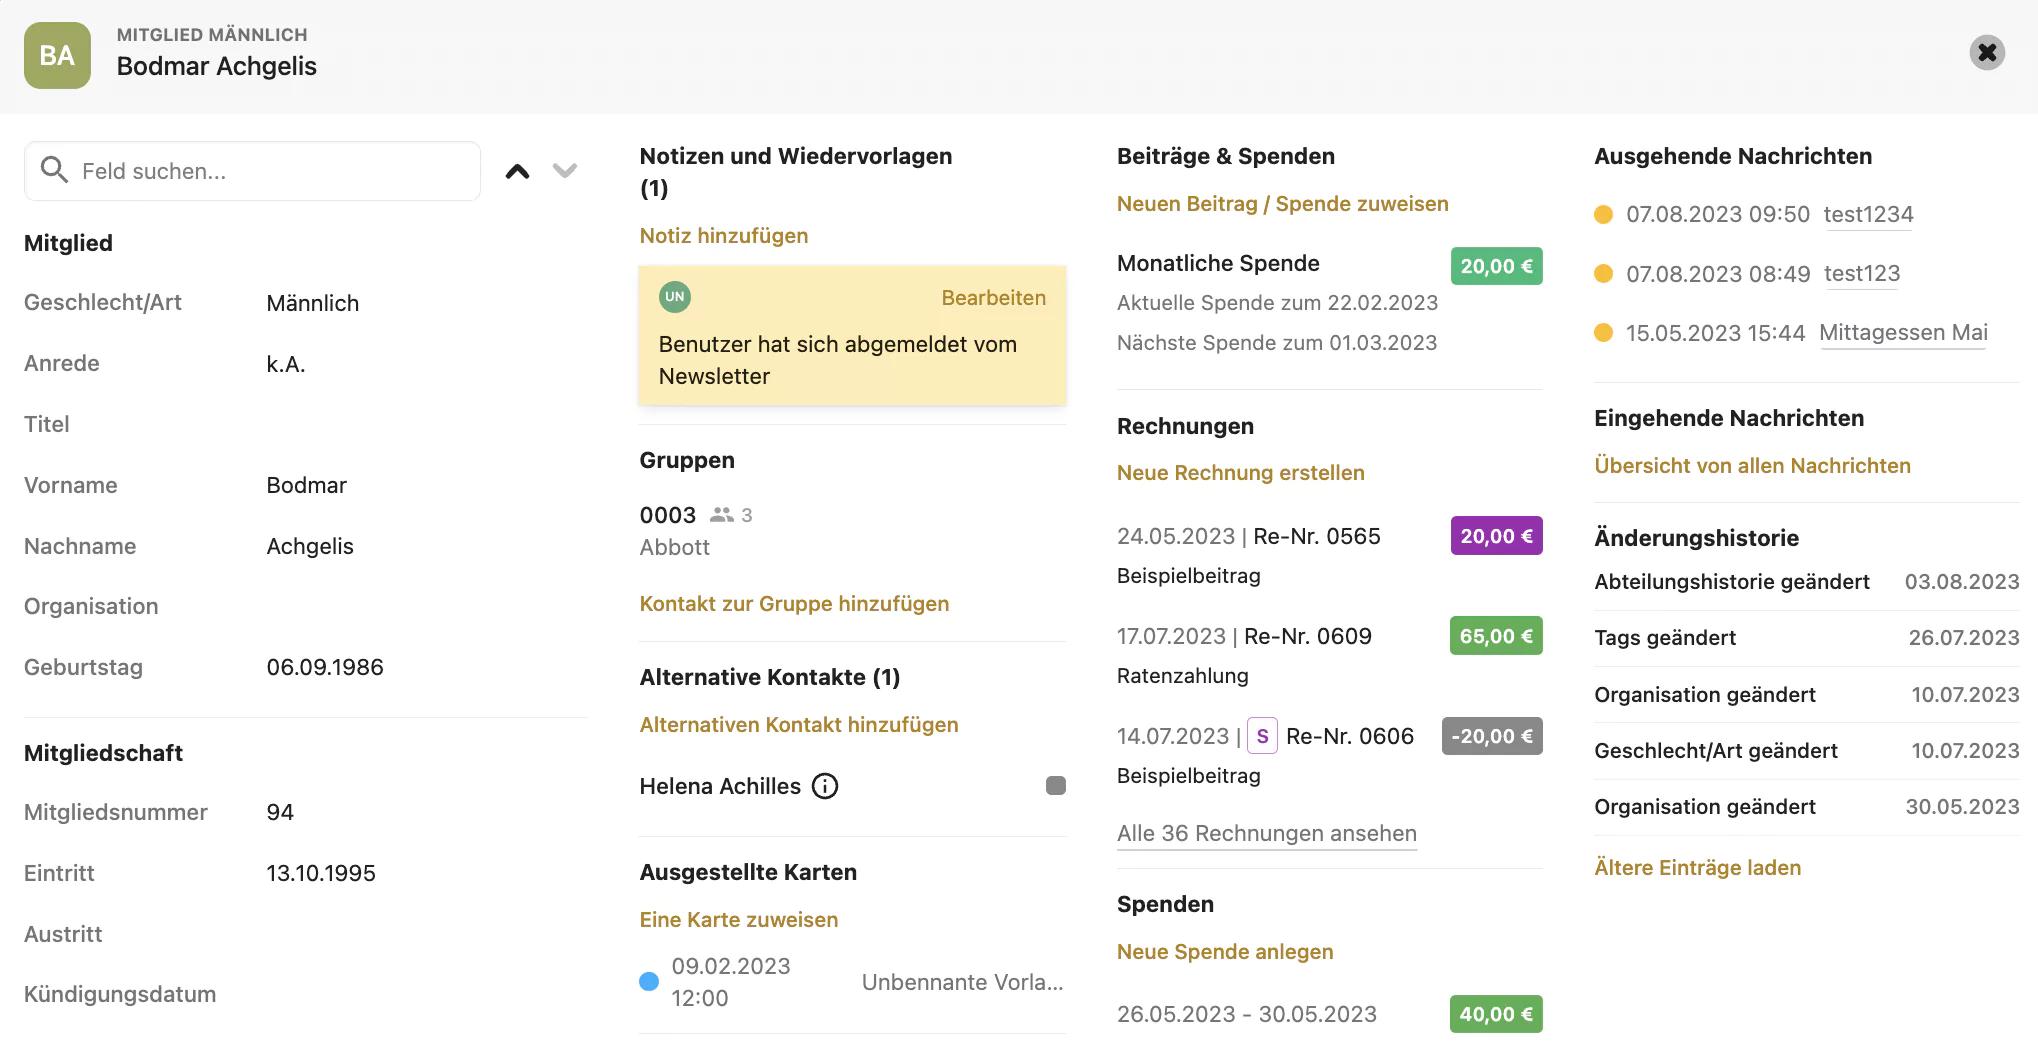This screenshot has height=1044, width=2038.
Task: View all 36 invoices
Action: tap(1266, 834)
